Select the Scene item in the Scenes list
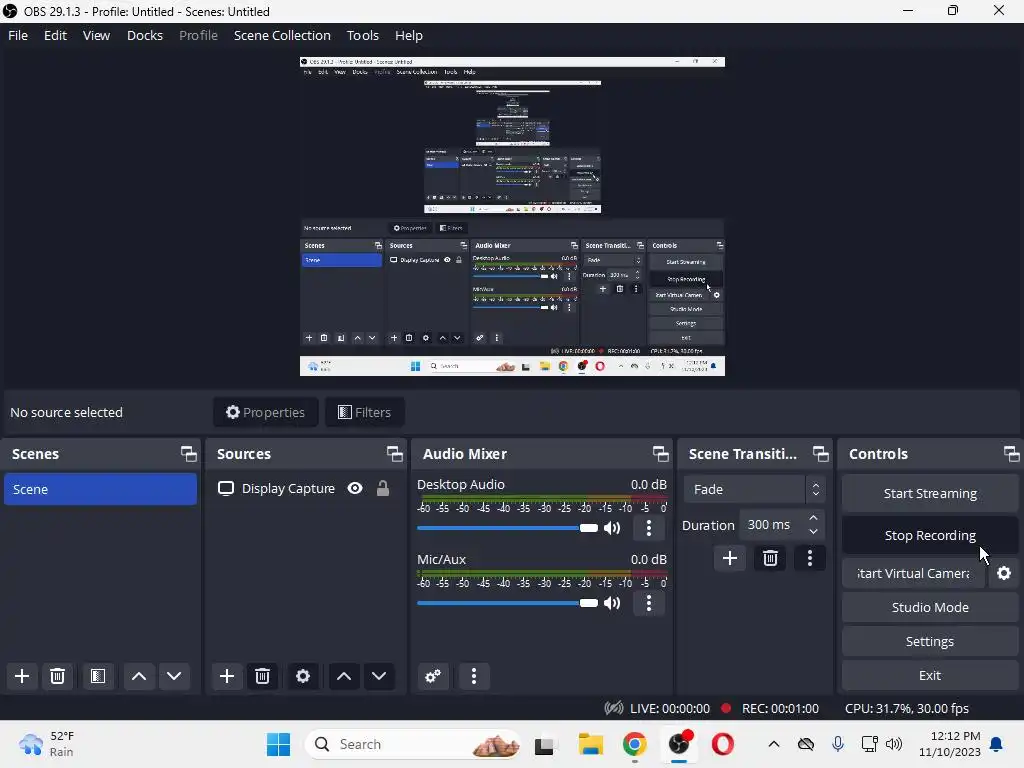The image size is (1024, 768). pos(100,489)
